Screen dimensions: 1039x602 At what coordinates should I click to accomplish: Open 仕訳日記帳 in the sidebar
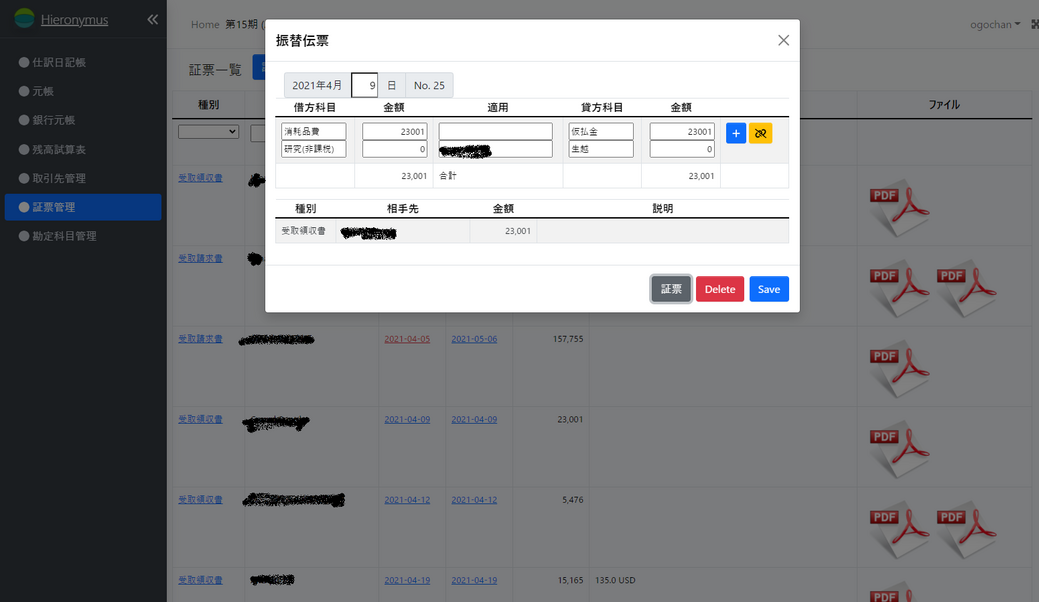click(x=59, y=62)
